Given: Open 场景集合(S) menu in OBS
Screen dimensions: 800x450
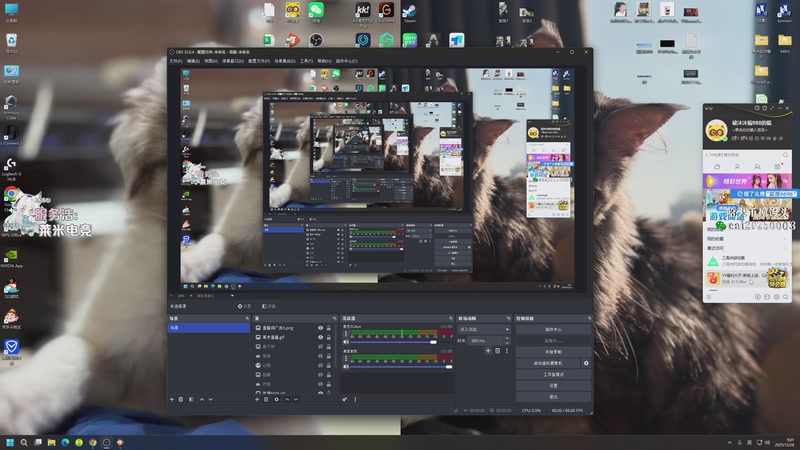Looking at the screenshot, I should (x=285, y=61).
